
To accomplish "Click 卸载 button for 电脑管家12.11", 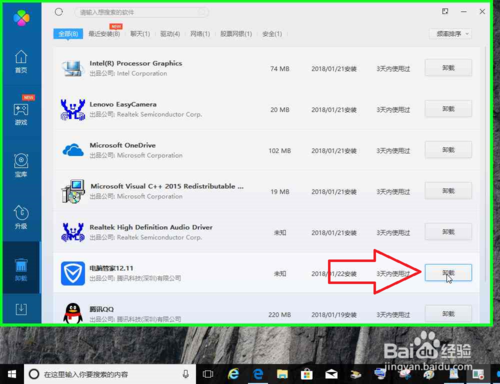I will pos(448,273).
